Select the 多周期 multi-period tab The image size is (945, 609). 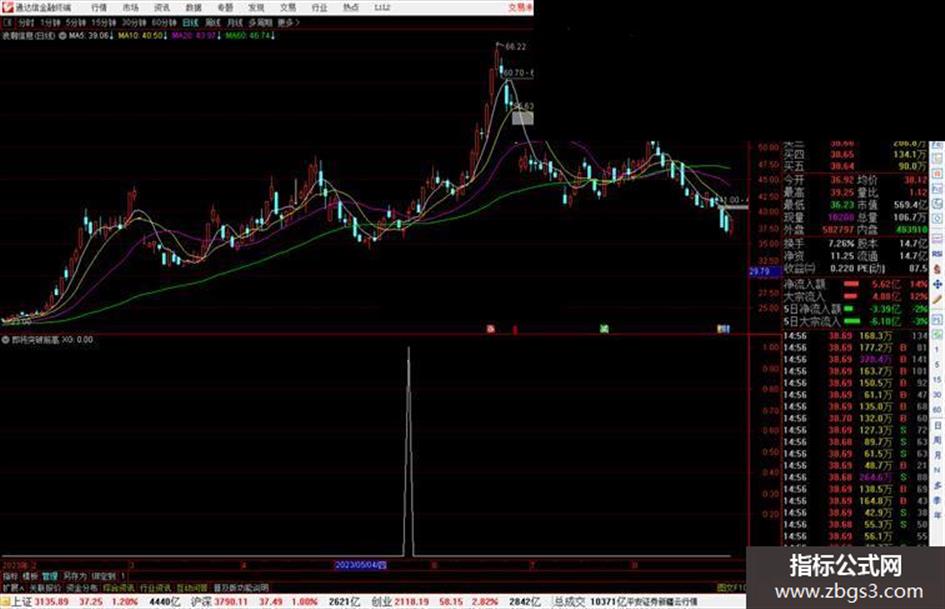[260, 22]
